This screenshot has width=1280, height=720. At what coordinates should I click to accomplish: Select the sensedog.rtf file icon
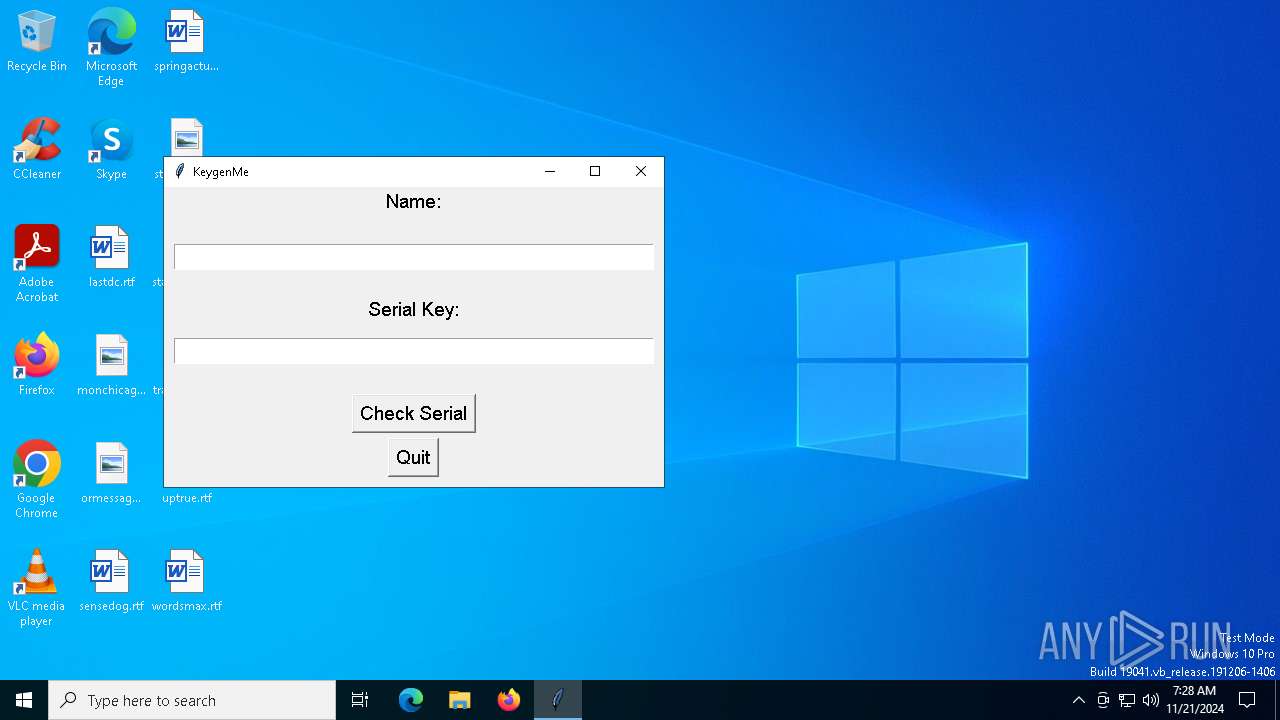click(x=111, y=581)
